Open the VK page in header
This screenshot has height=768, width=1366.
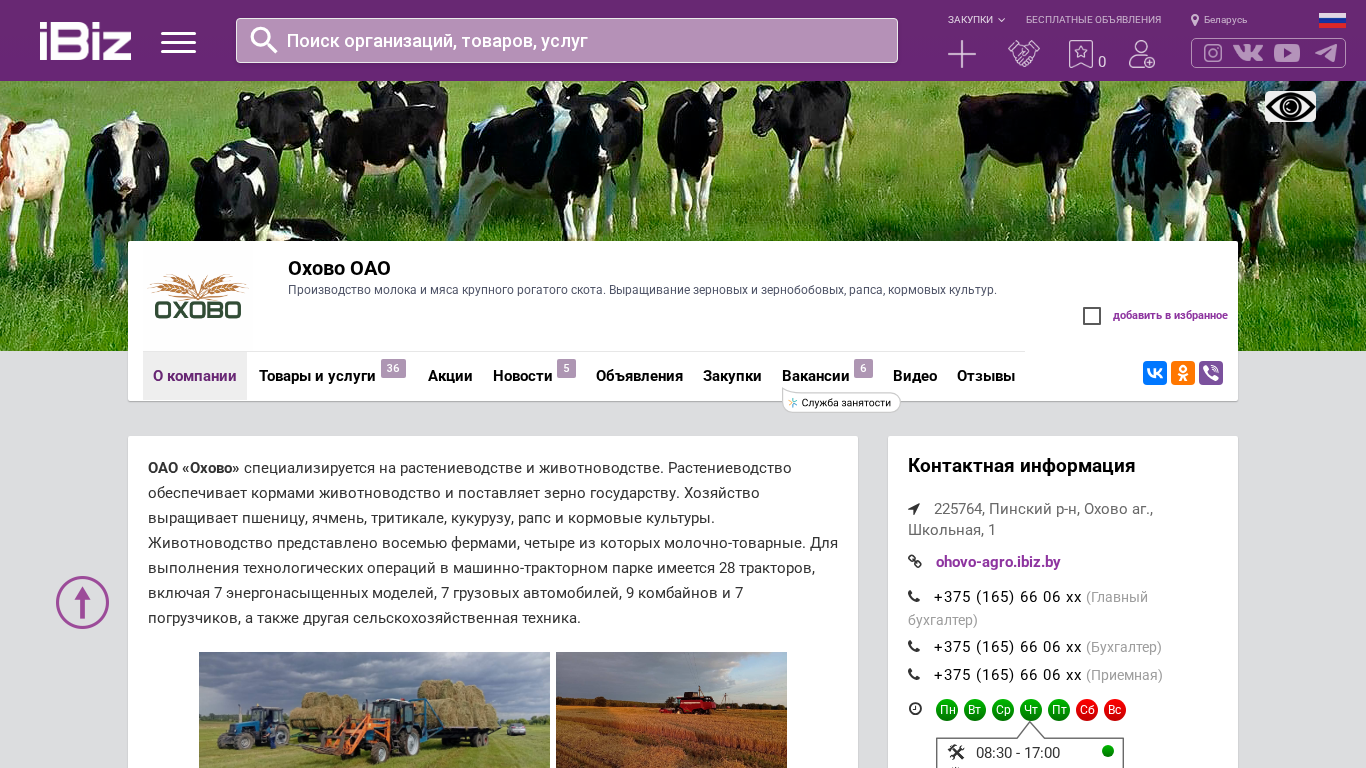(1248, 53)
